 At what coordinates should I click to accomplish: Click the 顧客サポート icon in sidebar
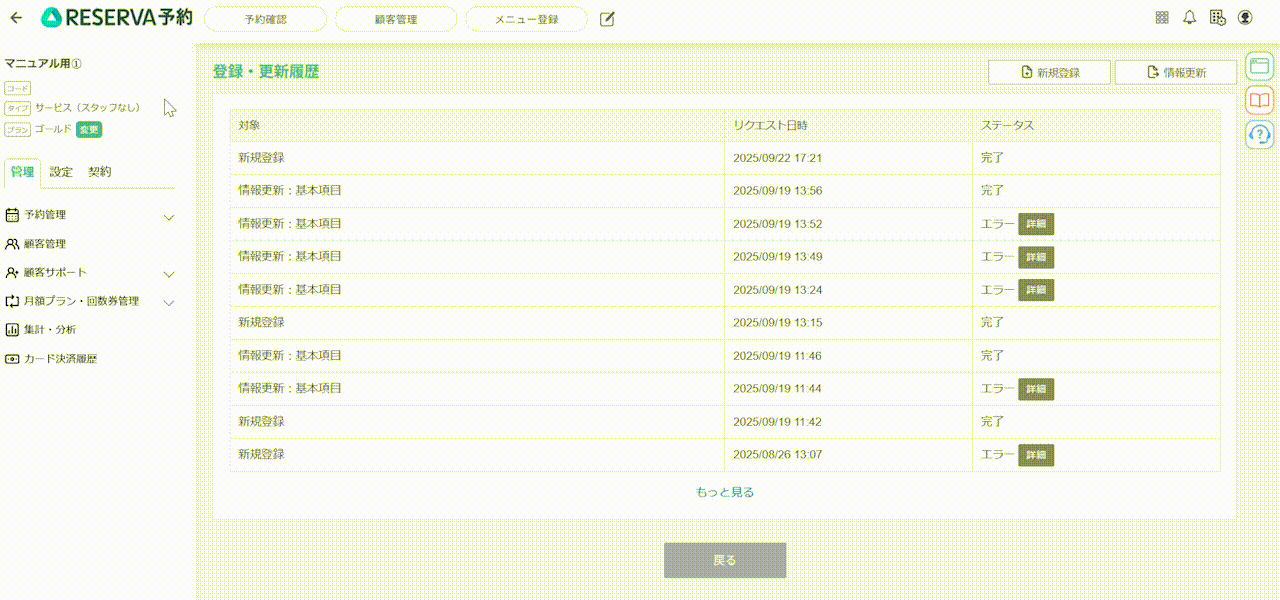coord(12,273)
